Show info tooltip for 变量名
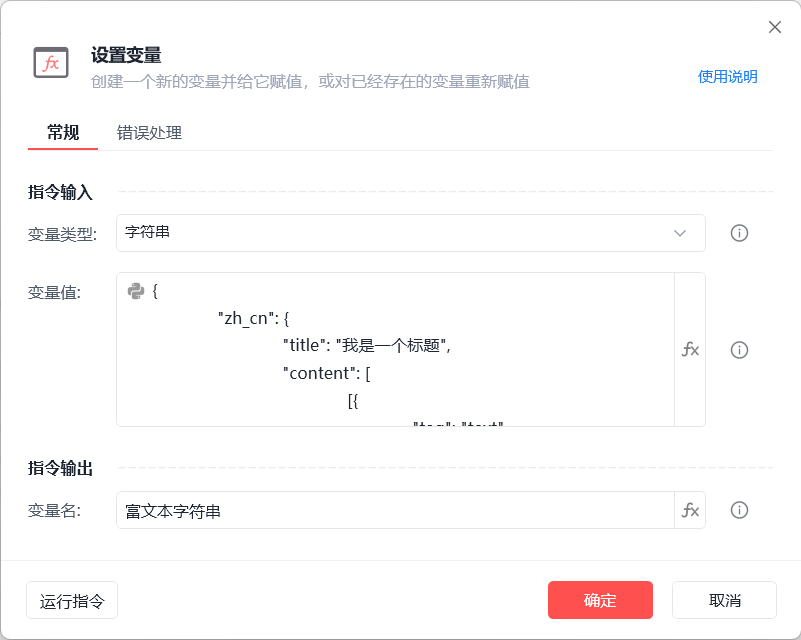Screen dimensions: 801x640 tap(739, 510)
